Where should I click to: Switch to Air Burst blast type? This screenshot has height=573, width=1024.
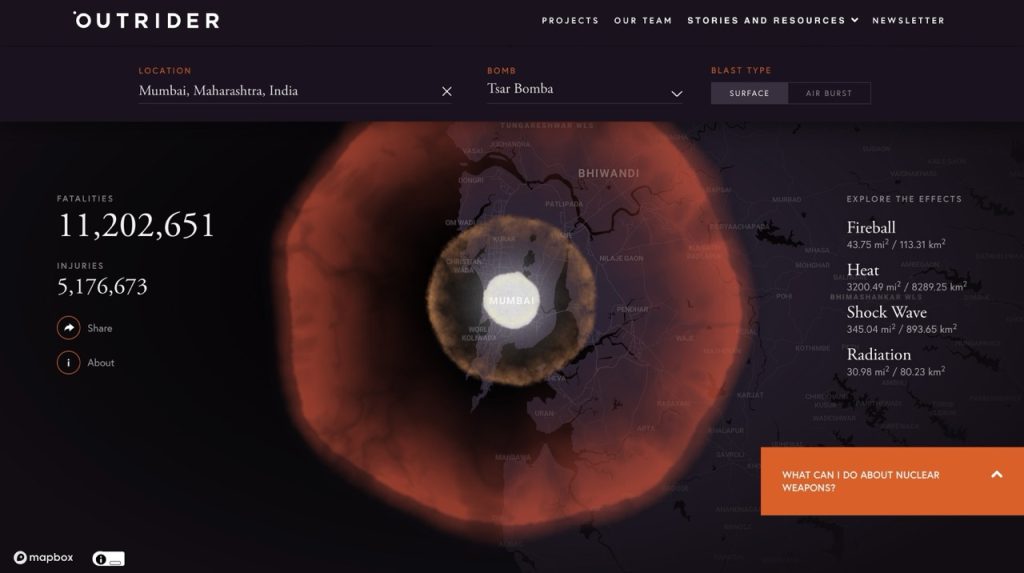(829, 93)
